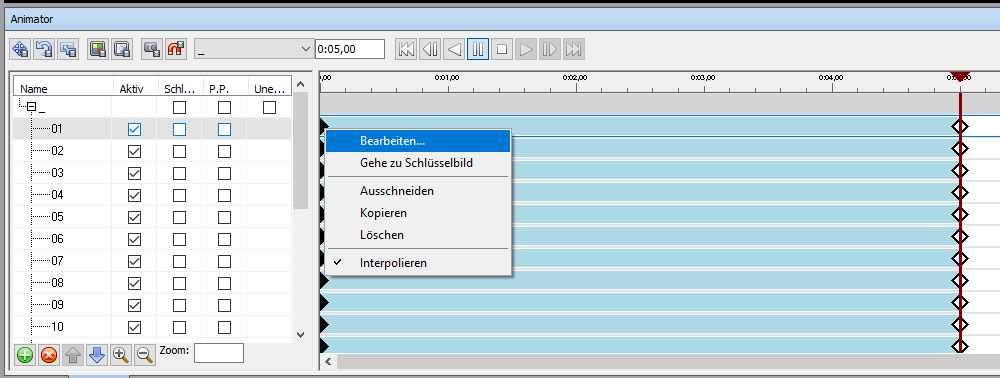Select animation set 02 in the tree

pyautogui.click(x=57, y=151)
